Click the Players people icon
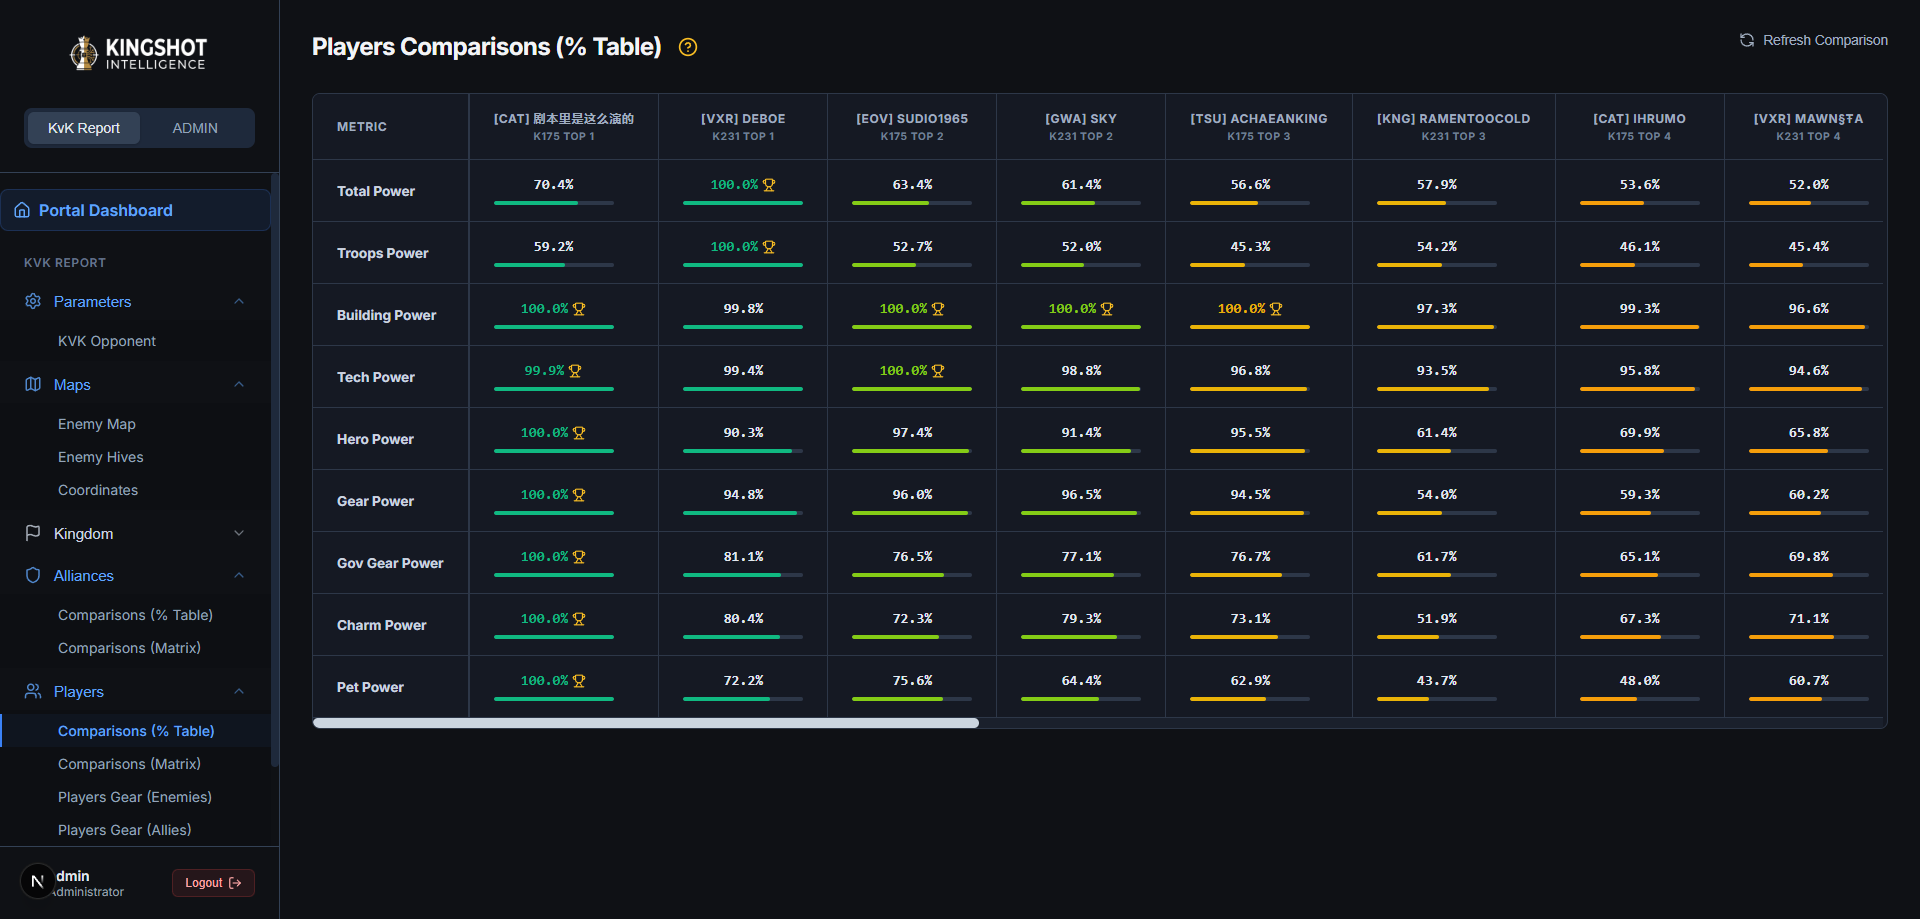Screen dimensions: 1920x919 pyautogui.click(x=33, y=691)
